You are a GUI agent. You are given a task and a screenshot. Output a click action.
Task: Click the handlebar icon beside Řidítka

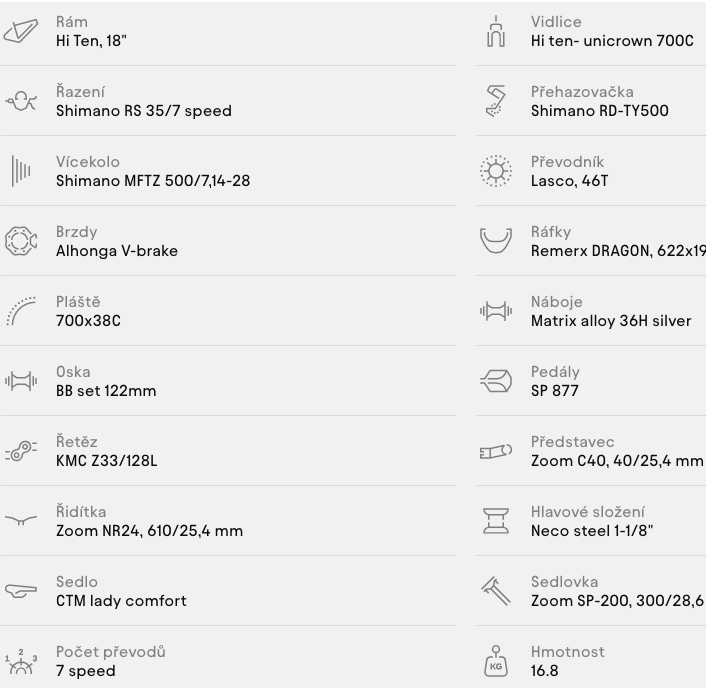[21, 521]
